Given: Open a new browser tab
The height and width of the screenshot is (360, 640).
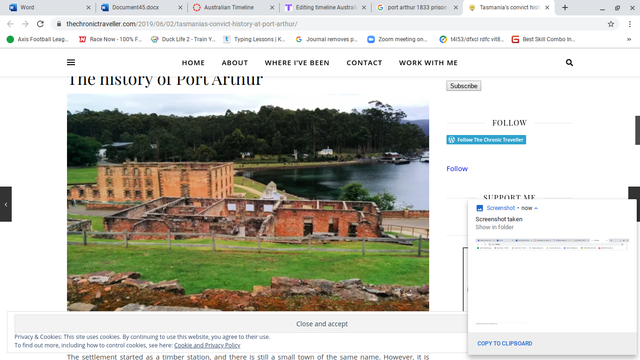Looking at the screenshot, I should coord(565,7).
